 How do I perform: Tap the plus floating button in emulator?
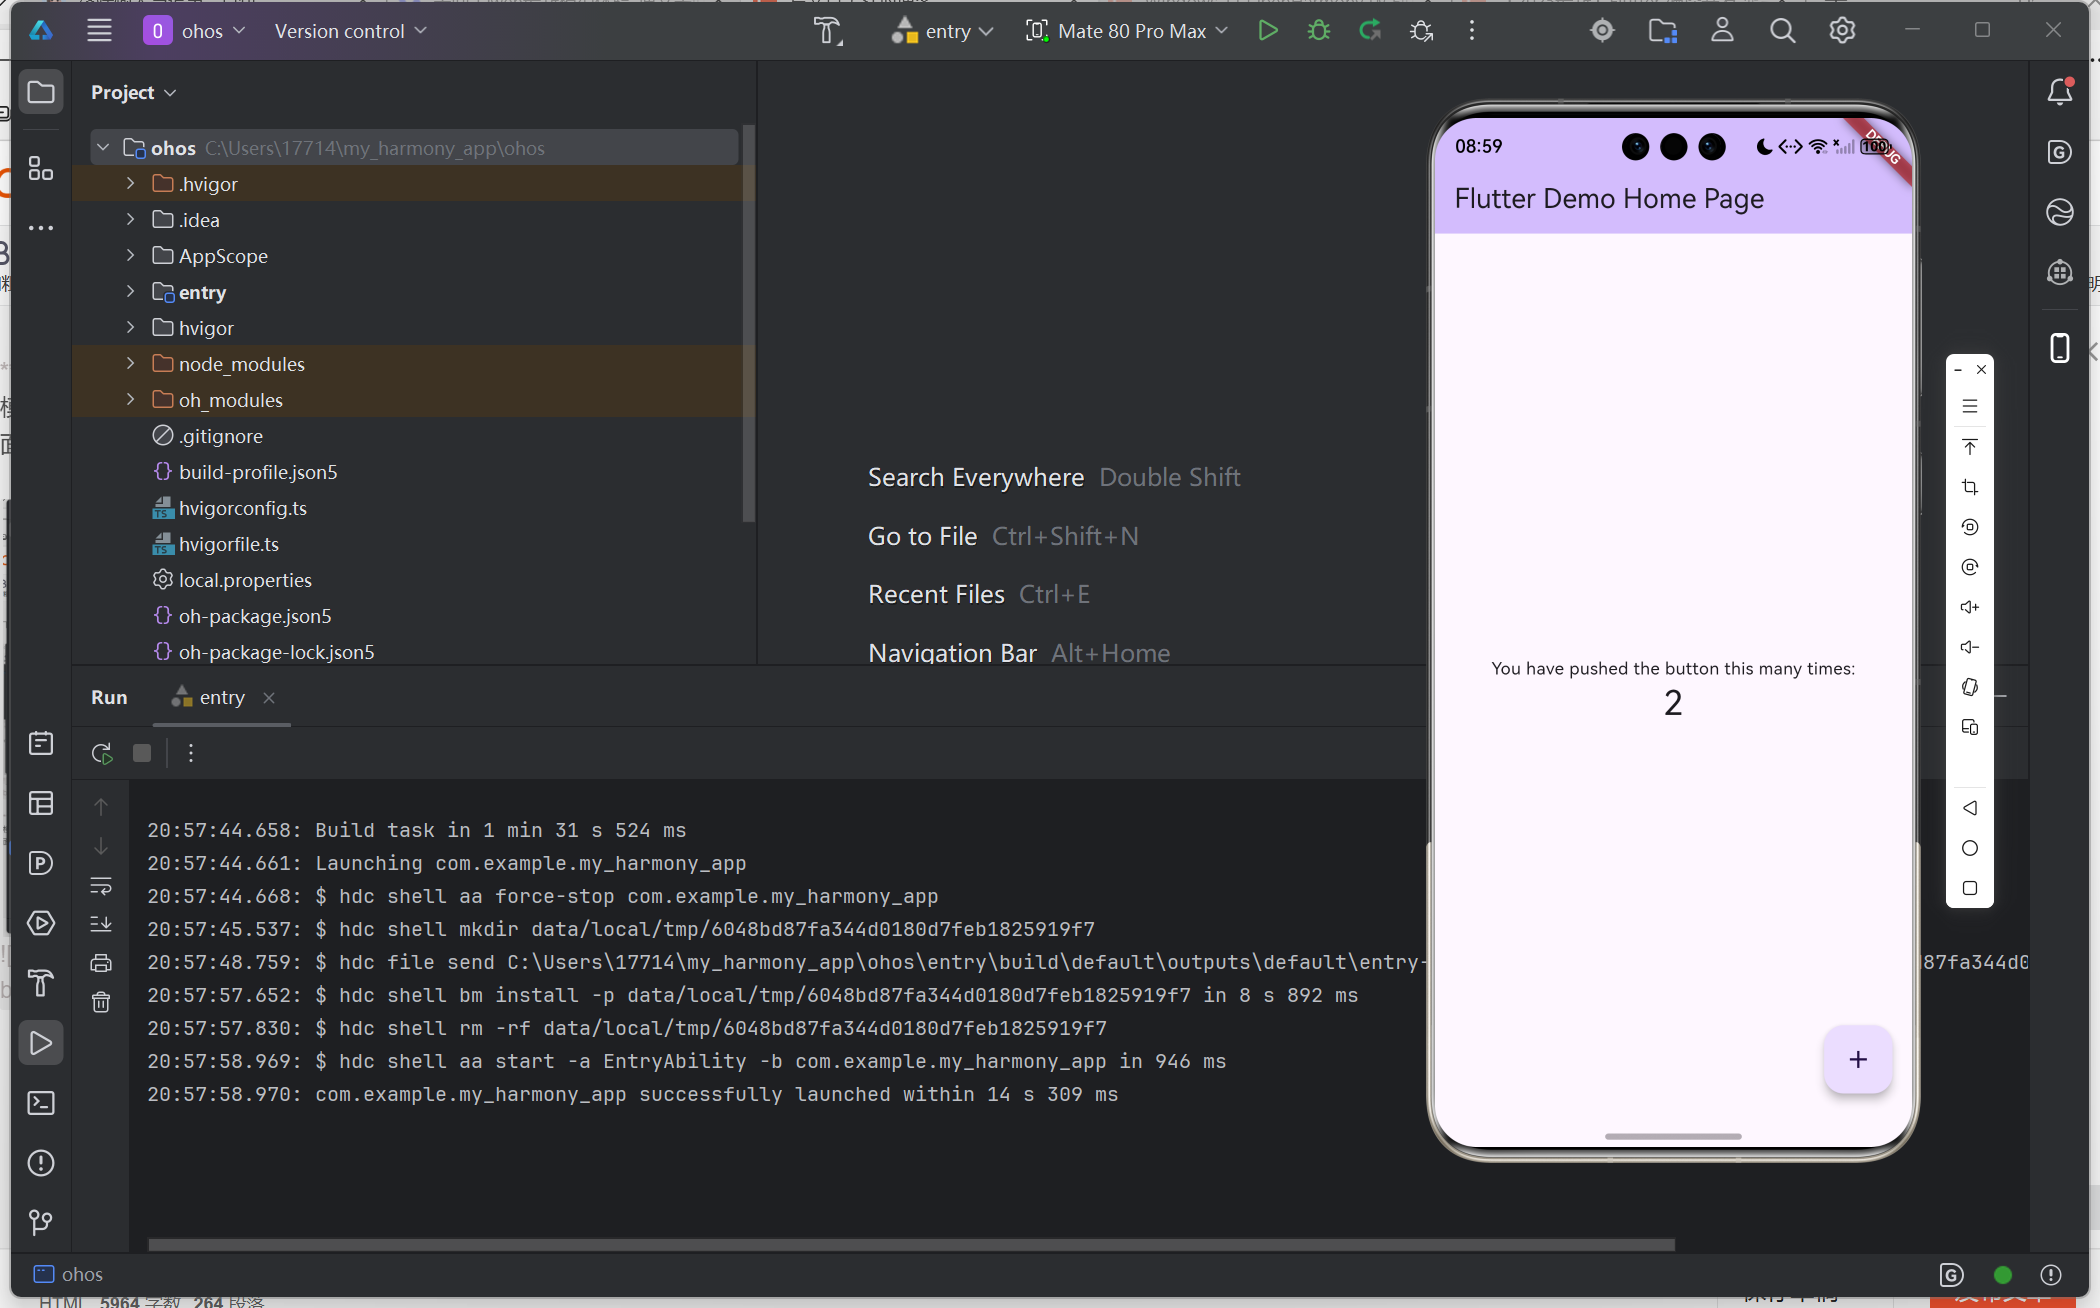pos(1857,1060)
